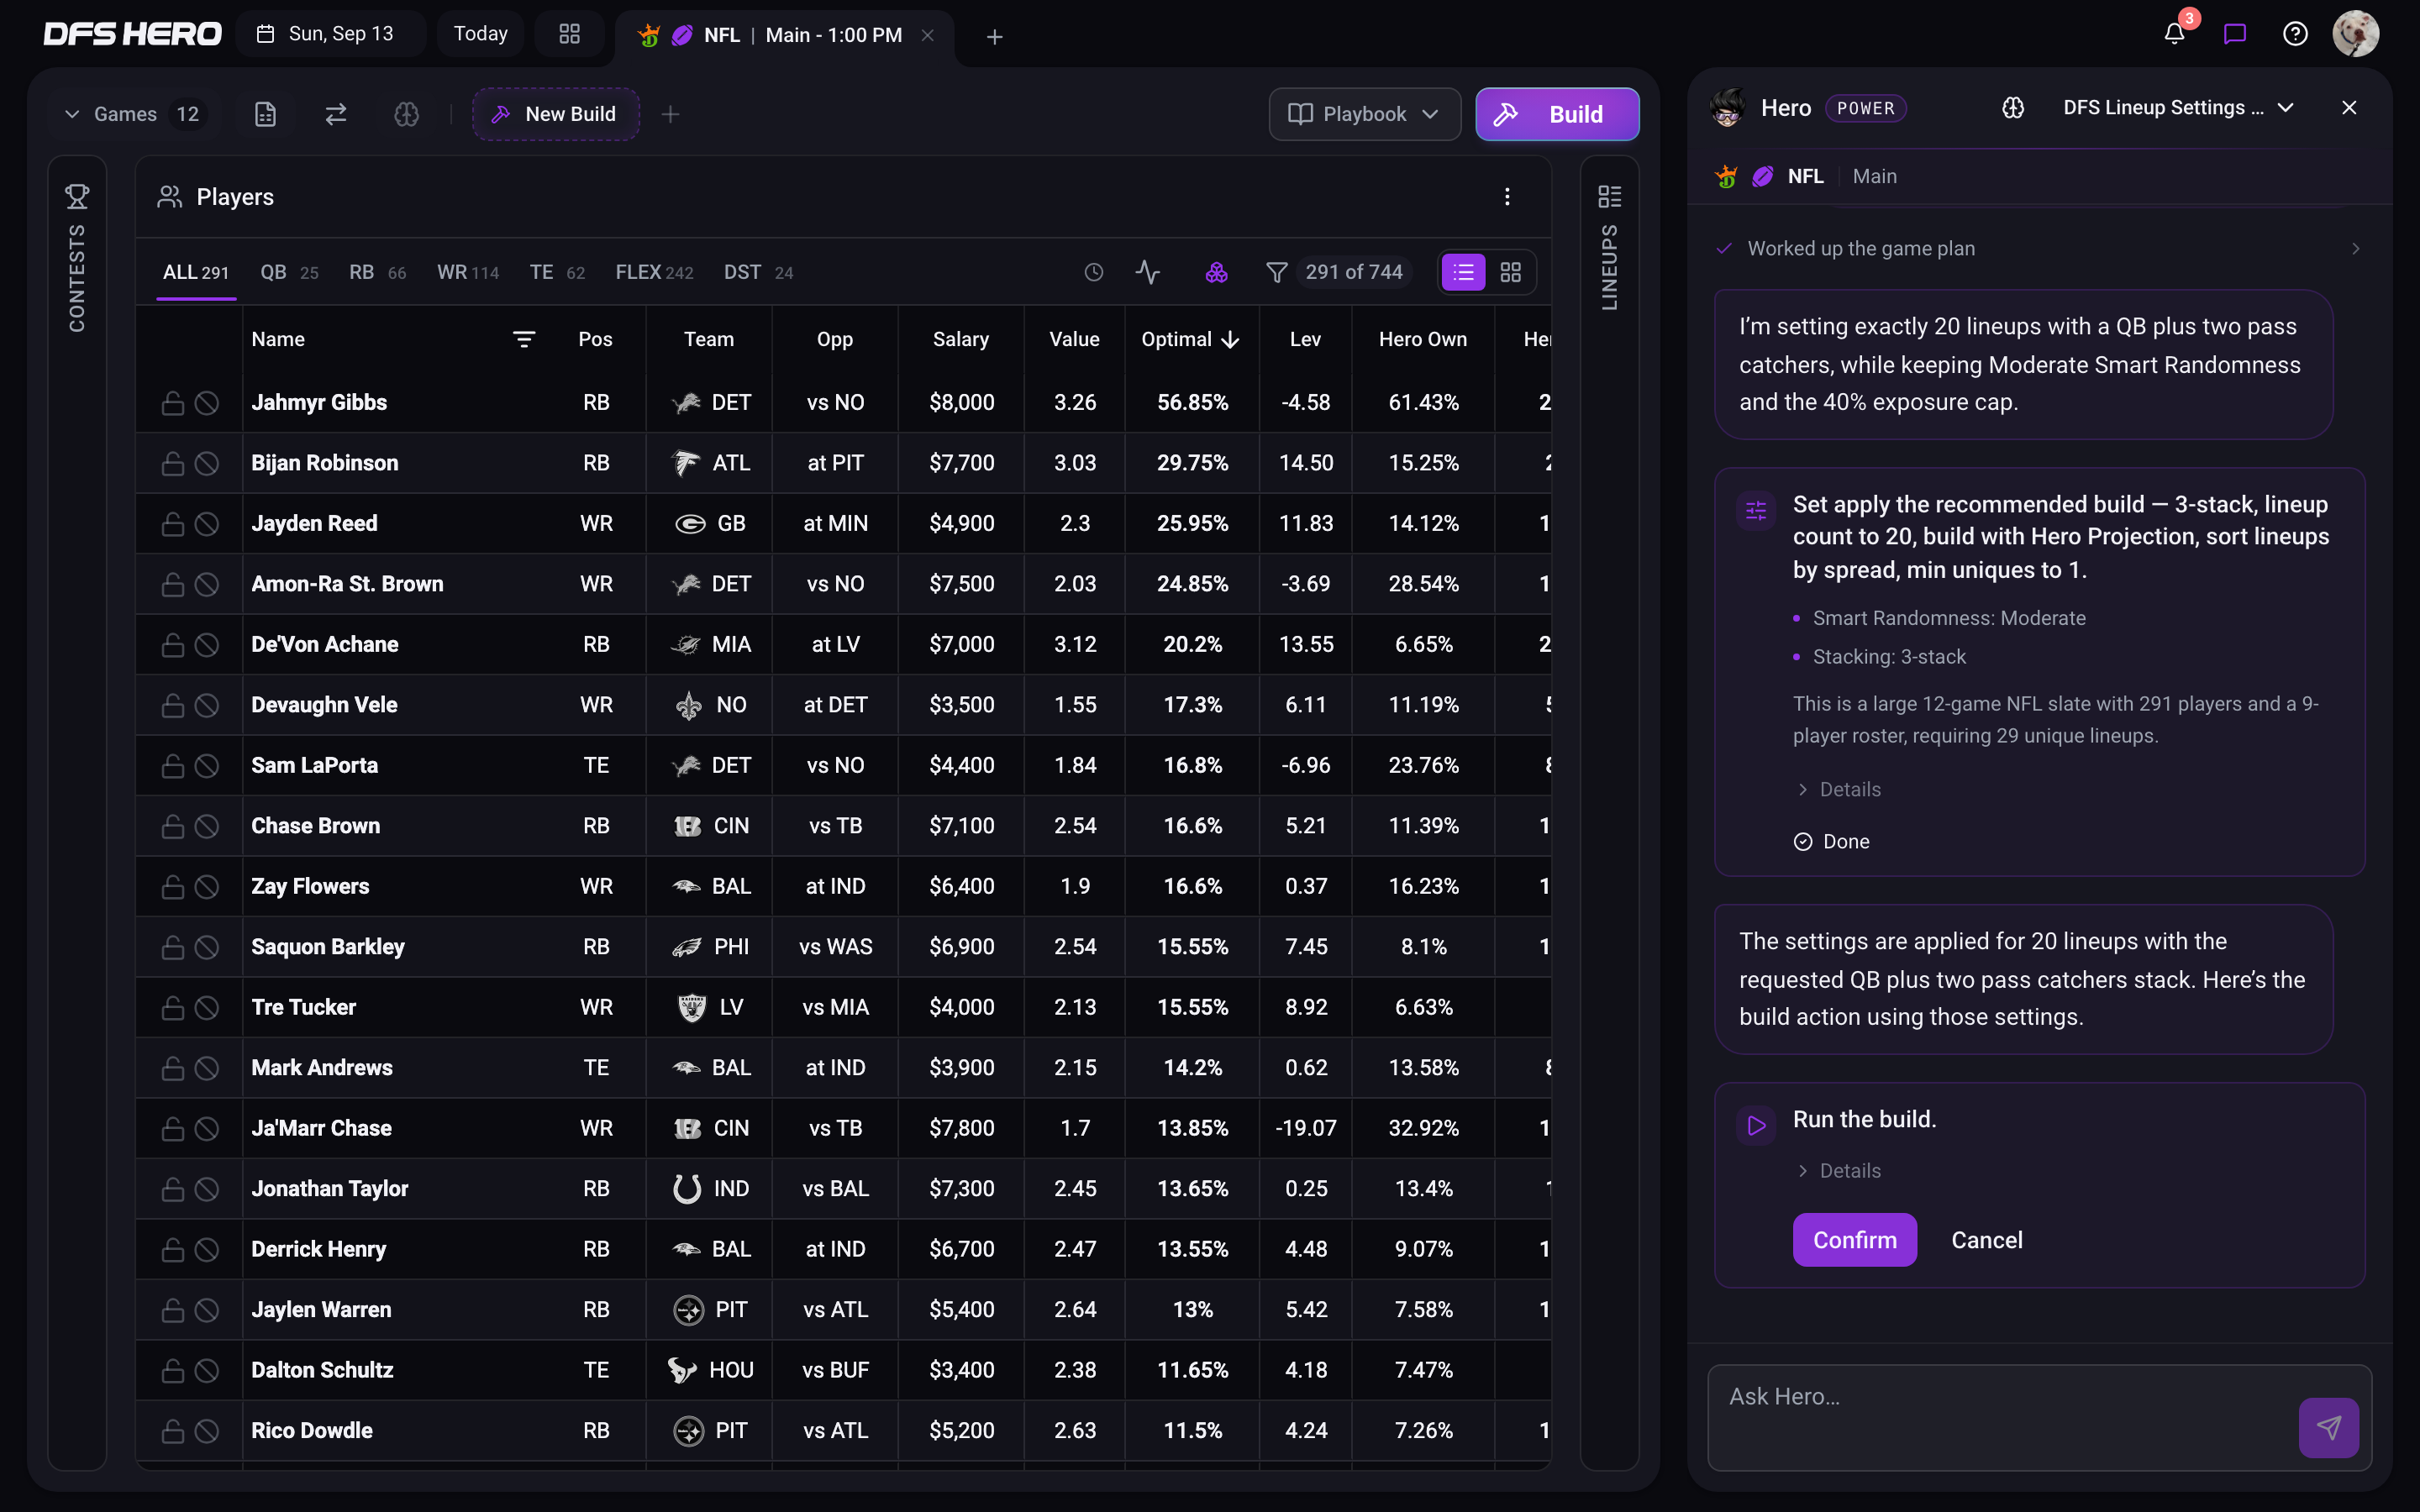Lock Jayden Reed with the lock toggle

click(x=173, y=524)
